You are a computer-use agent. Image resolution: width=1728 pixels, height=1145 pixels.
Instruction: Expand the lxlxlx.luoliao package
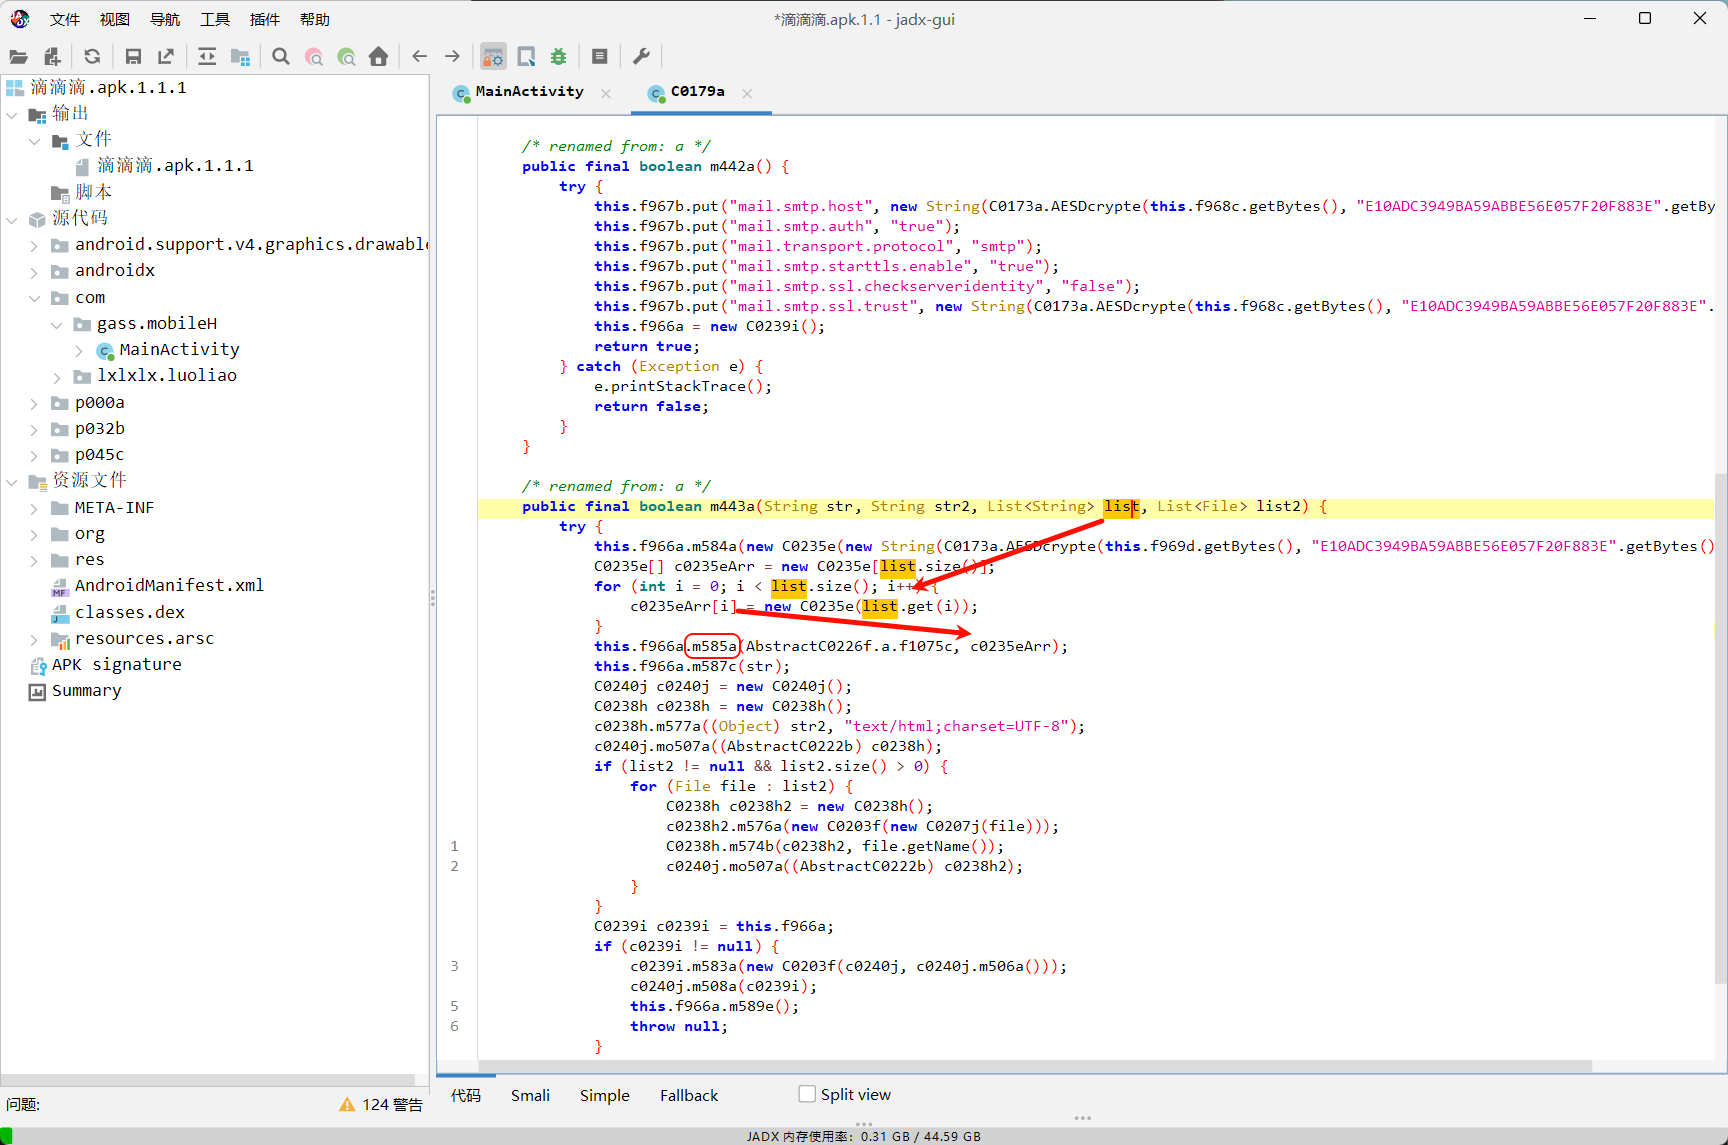pyautogui.click(x=56, y=377)
